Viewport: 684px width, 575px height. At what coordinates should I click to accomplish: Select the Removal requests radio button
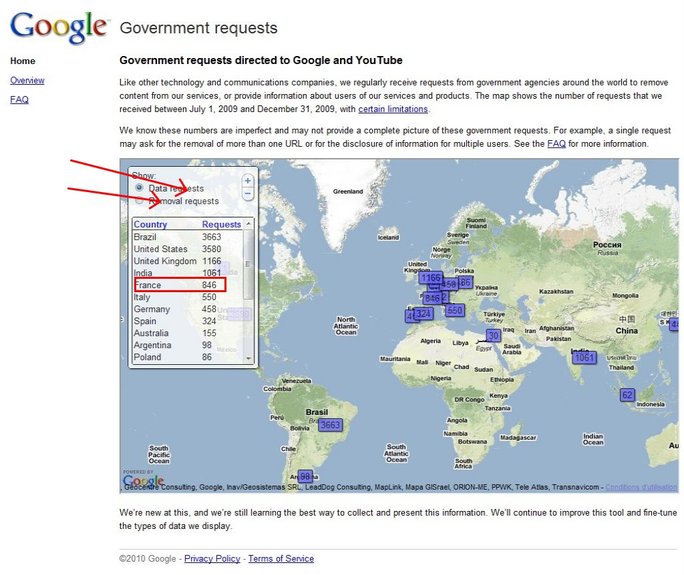point(139,201)
